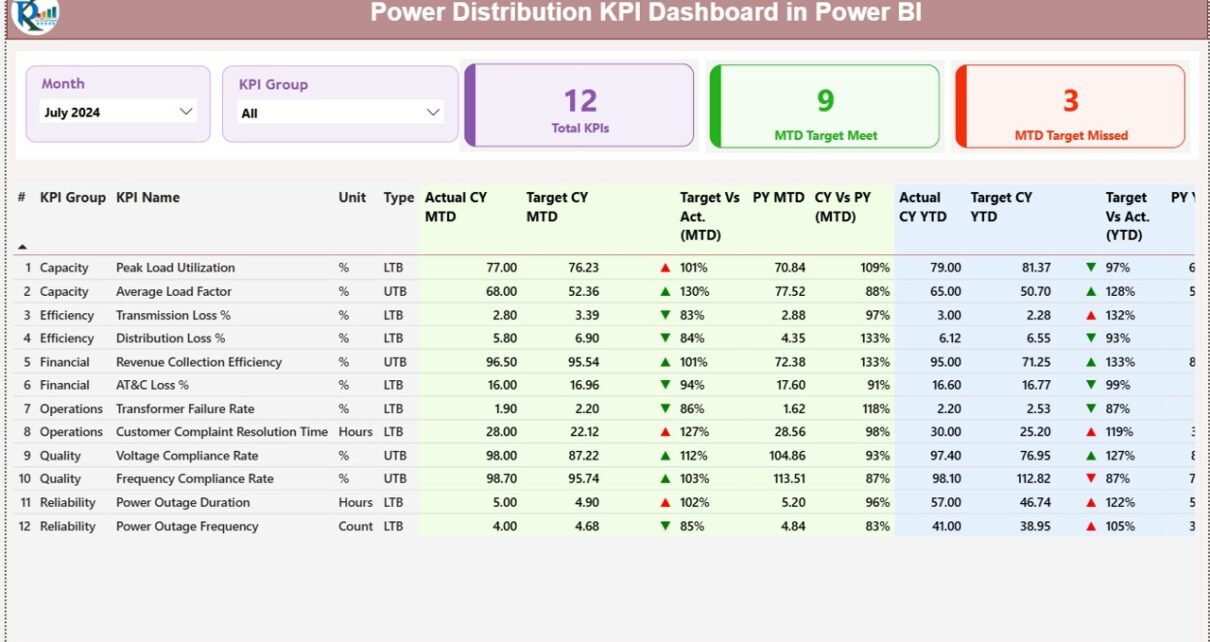The width and height of the screenshot is (1210, 642).
Task: Click red YTD down arrow for Frequency Compliance Rate
Action: pyautogui.click(x=1091, y=479)
